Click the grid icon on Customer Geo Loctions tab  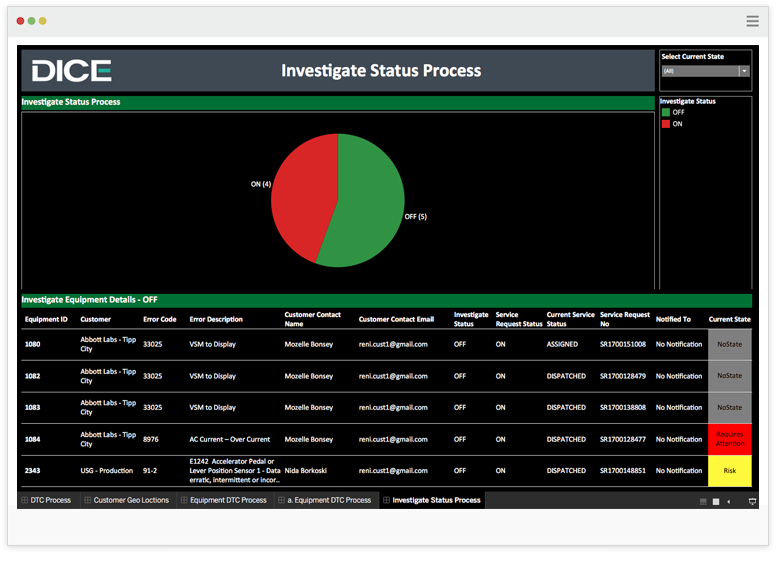coord(88,500)
